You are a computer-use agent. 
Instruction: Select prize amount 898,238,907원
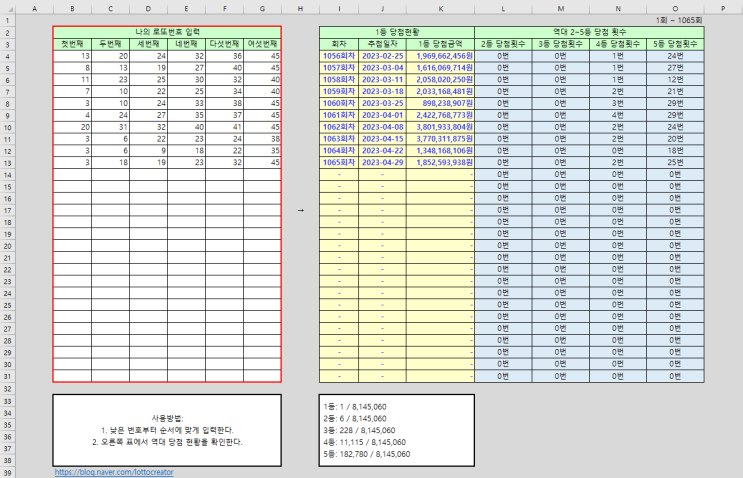coord(441,103)
